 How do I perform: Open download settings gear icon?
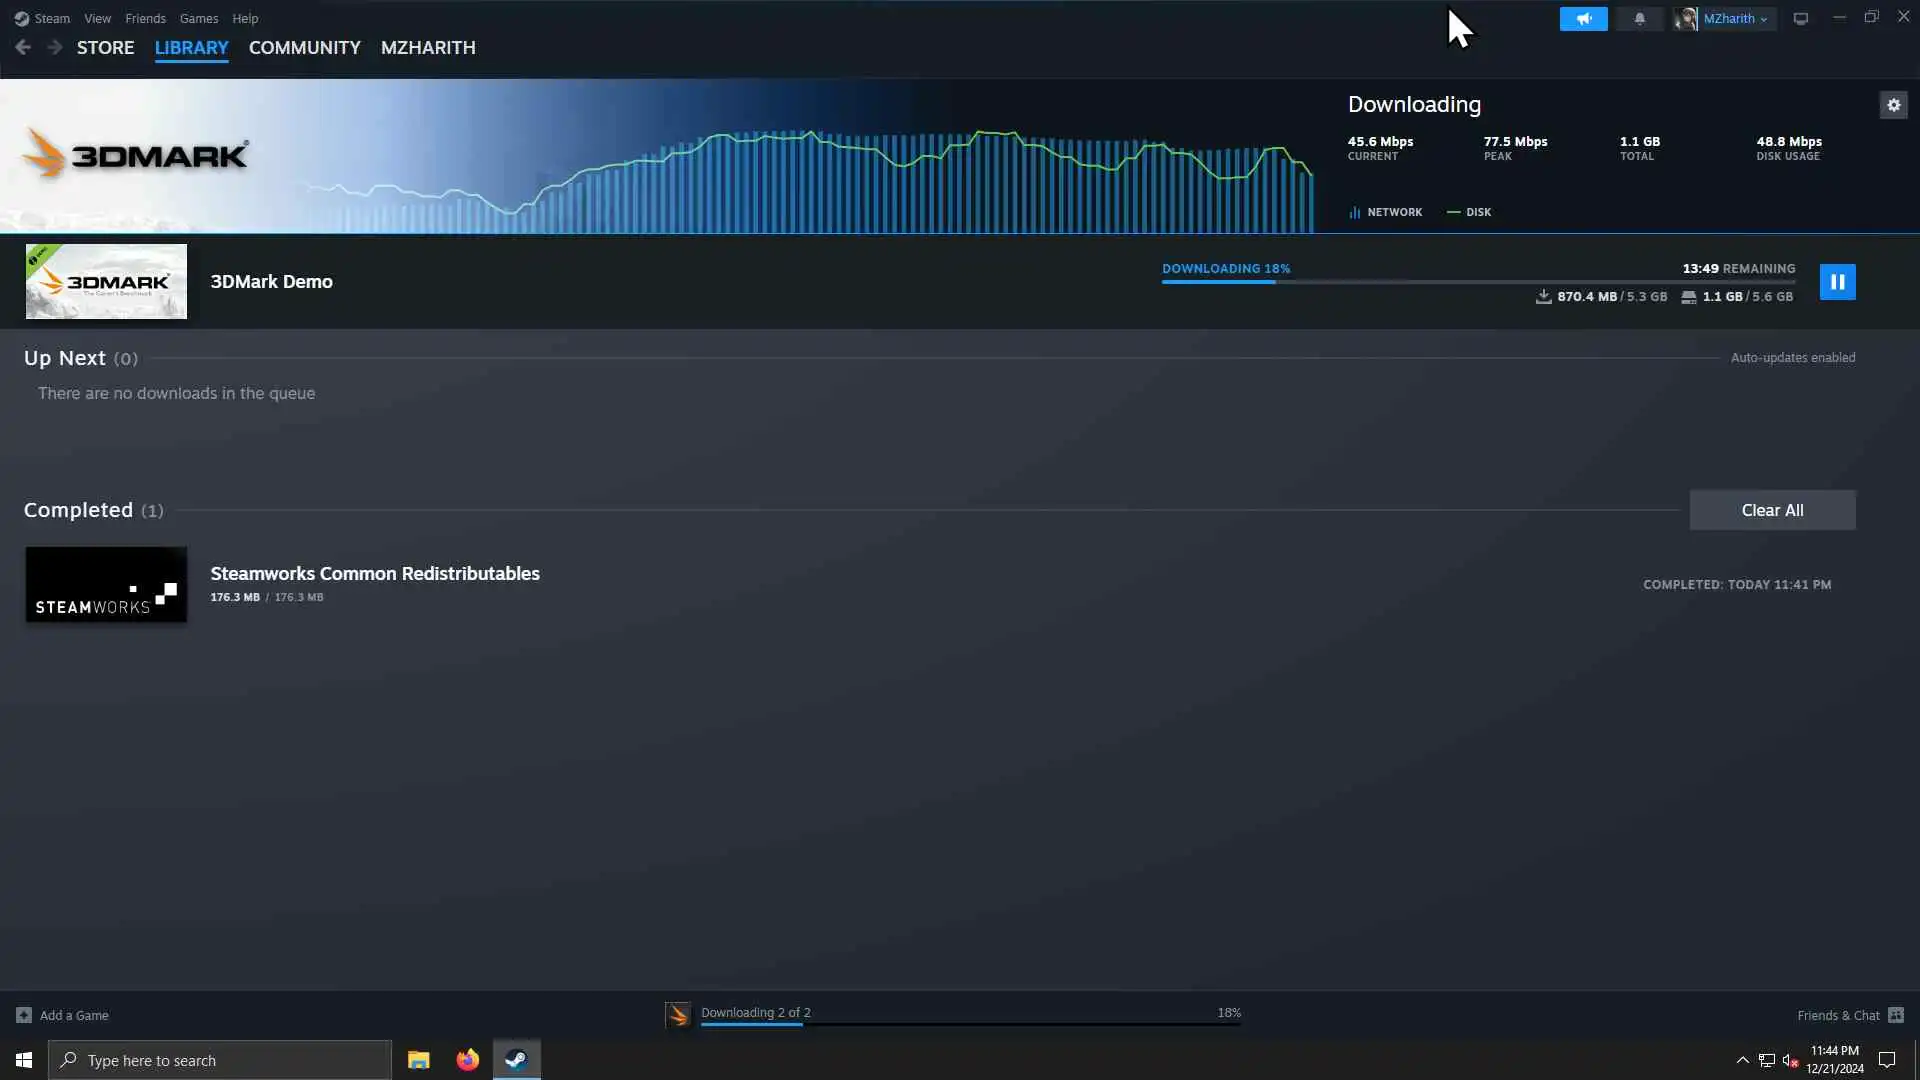tap(1893, 105)
